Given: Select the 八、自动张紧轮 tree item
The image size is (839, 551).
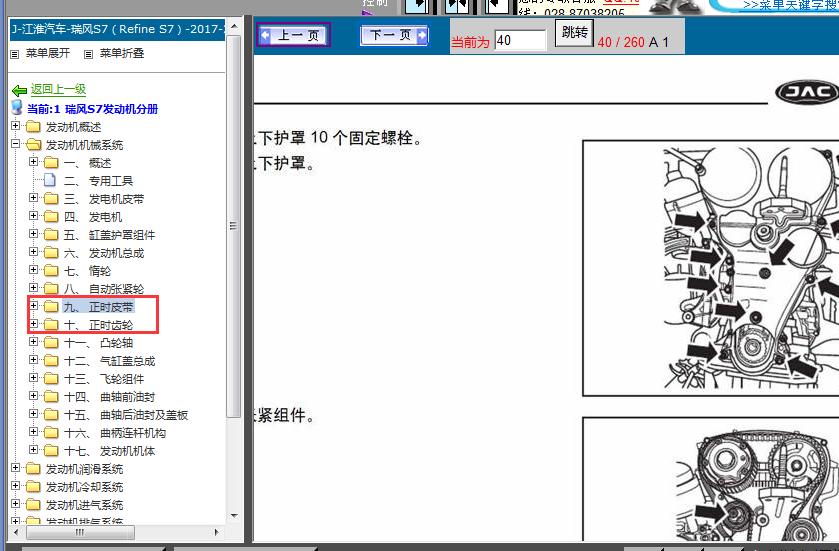Looking at the screenshot, I should tap(104, 289).
